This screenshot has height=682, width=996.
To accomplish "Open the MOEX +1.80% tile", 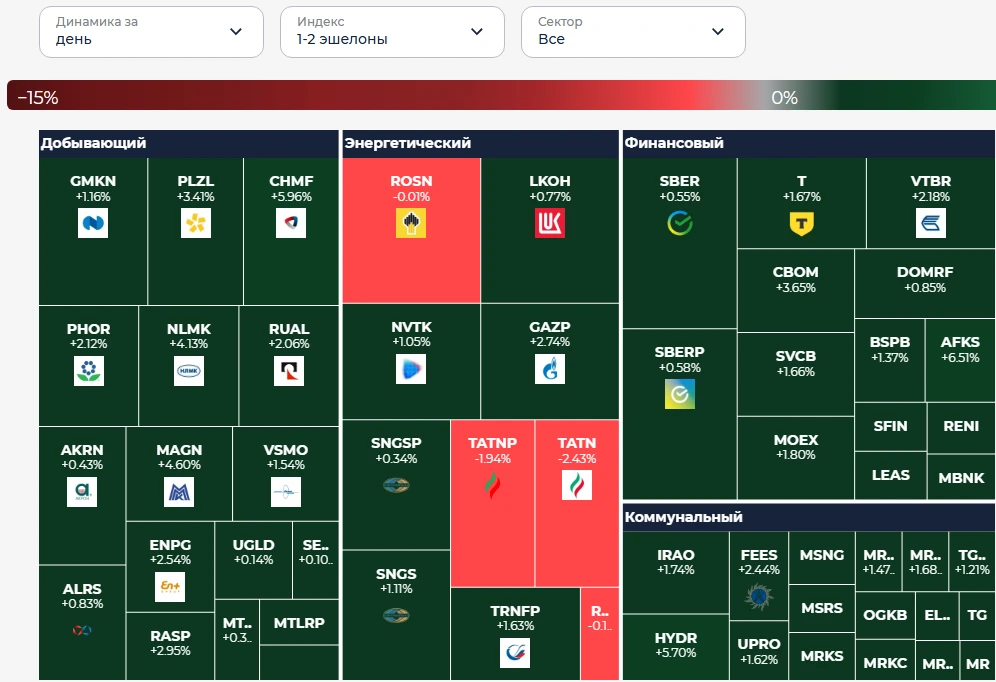I will pos(795,458).
